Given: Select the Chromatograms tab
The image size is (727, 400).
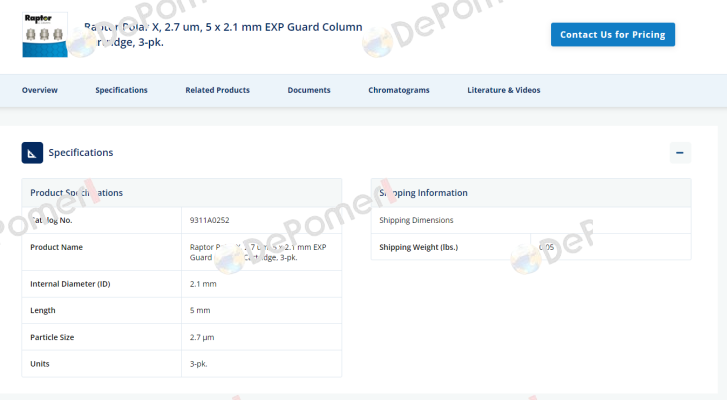Looking at the screenshot, I should (399, 90).
